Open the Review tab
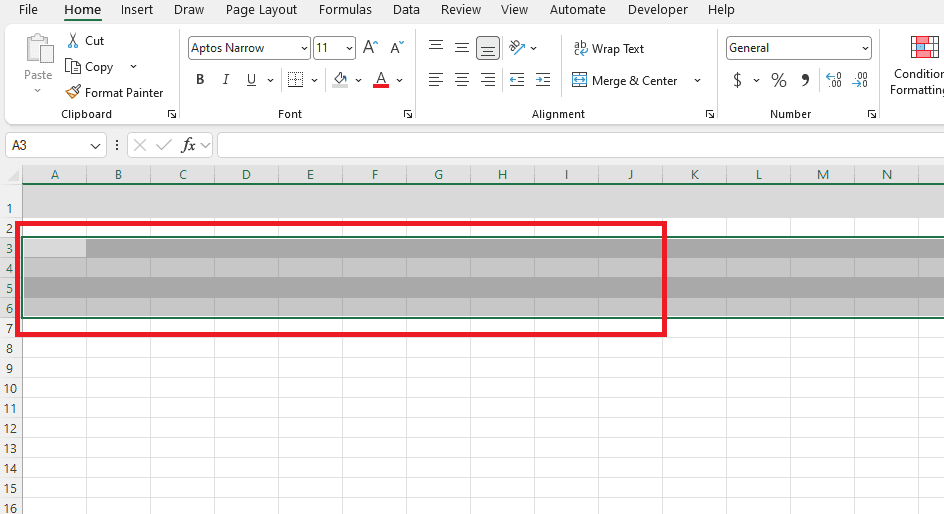This screenshot has height=514, width=944. pos(461,10)
